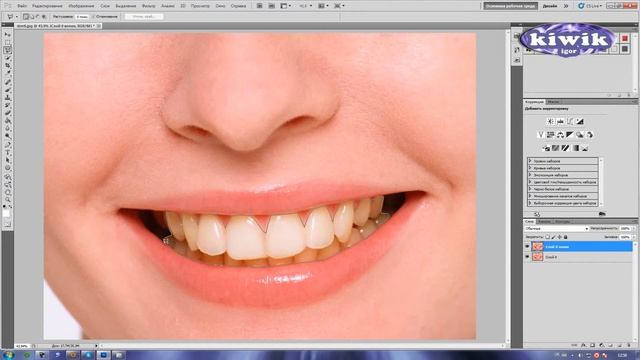640x360 pixels.
Task: Select the Brush tool
Action: (8, 90)
